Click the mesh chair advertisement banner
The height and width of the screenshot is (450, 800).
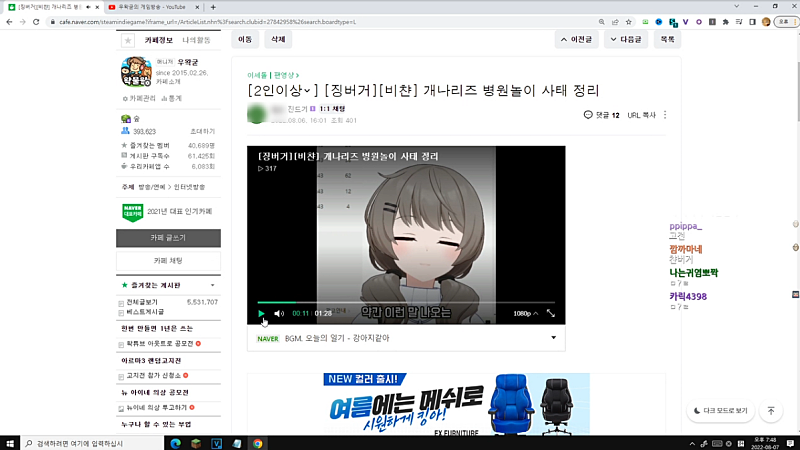tap(457, 404)
